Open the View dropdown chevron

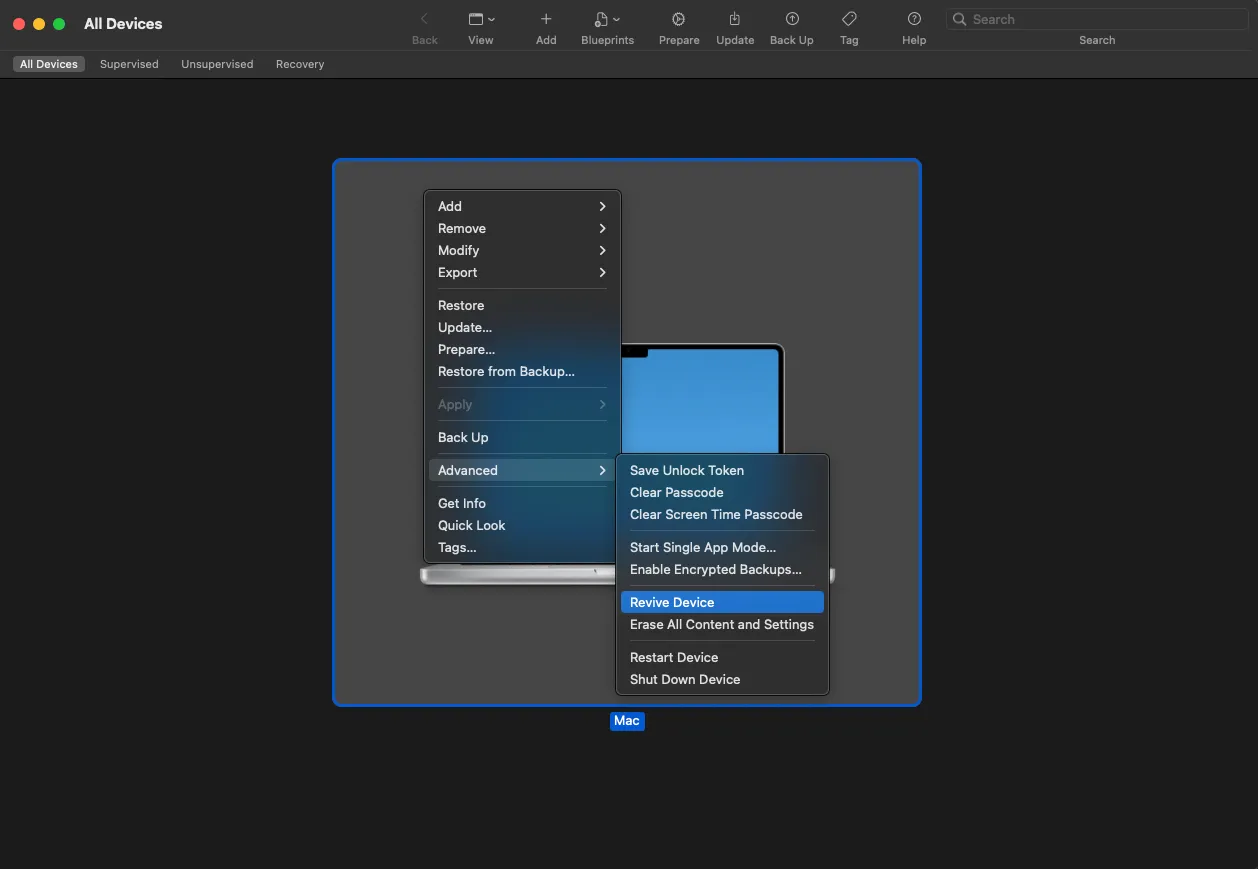pos(491,20)
